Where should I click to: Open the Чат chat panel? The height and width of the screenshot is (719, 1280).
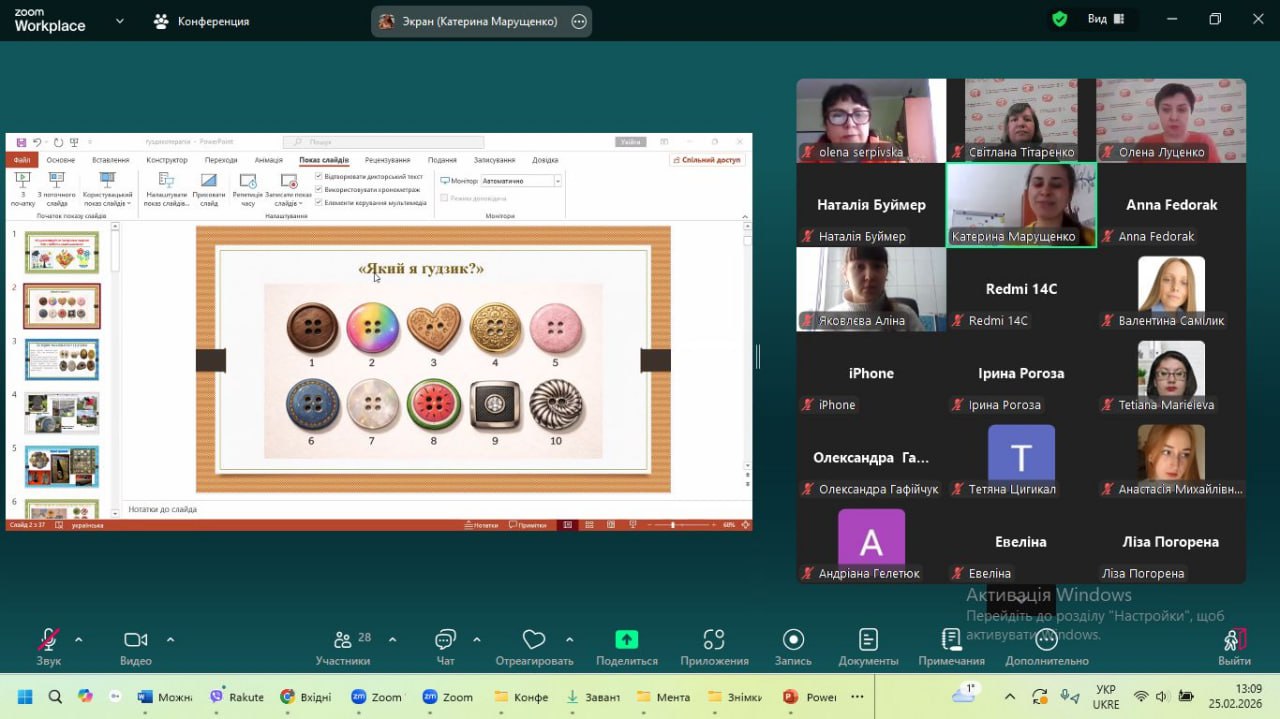point(445,640)
